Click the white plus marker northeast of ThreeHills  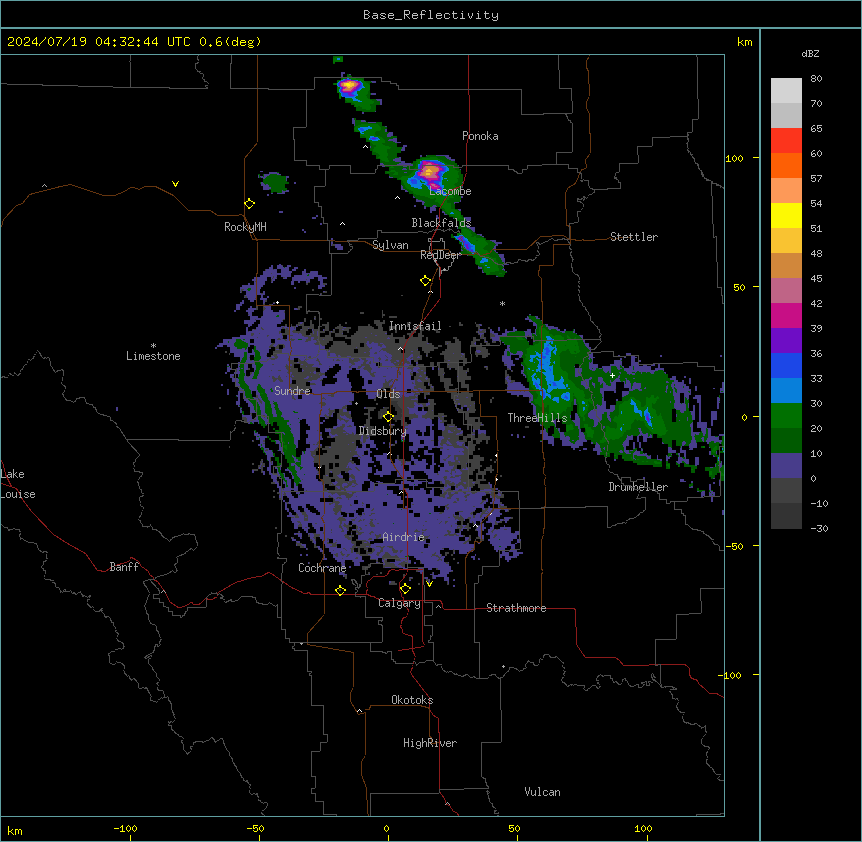[x=612, y=375]
